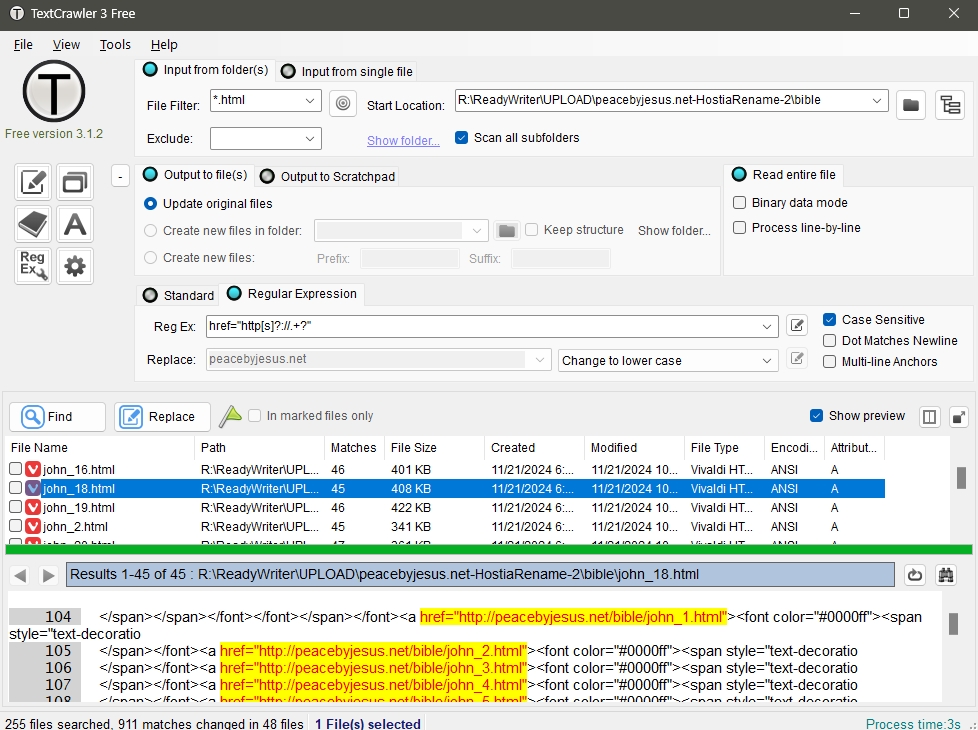
Task: Select the Input from folder(s) tab
Action: click(206, 70)
